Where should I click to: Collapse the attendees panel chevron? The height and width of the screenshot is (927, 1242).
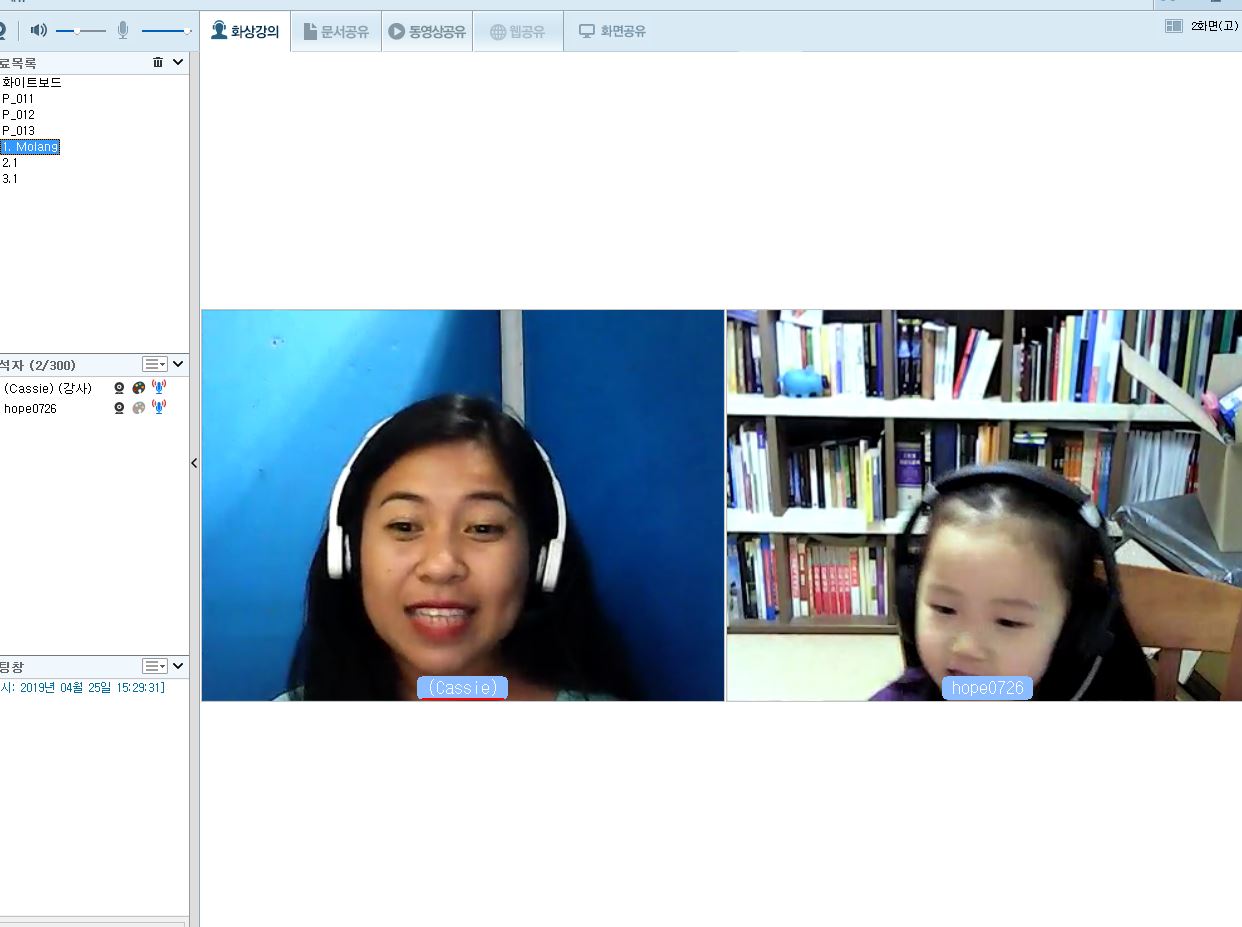[x=178, y=364]
